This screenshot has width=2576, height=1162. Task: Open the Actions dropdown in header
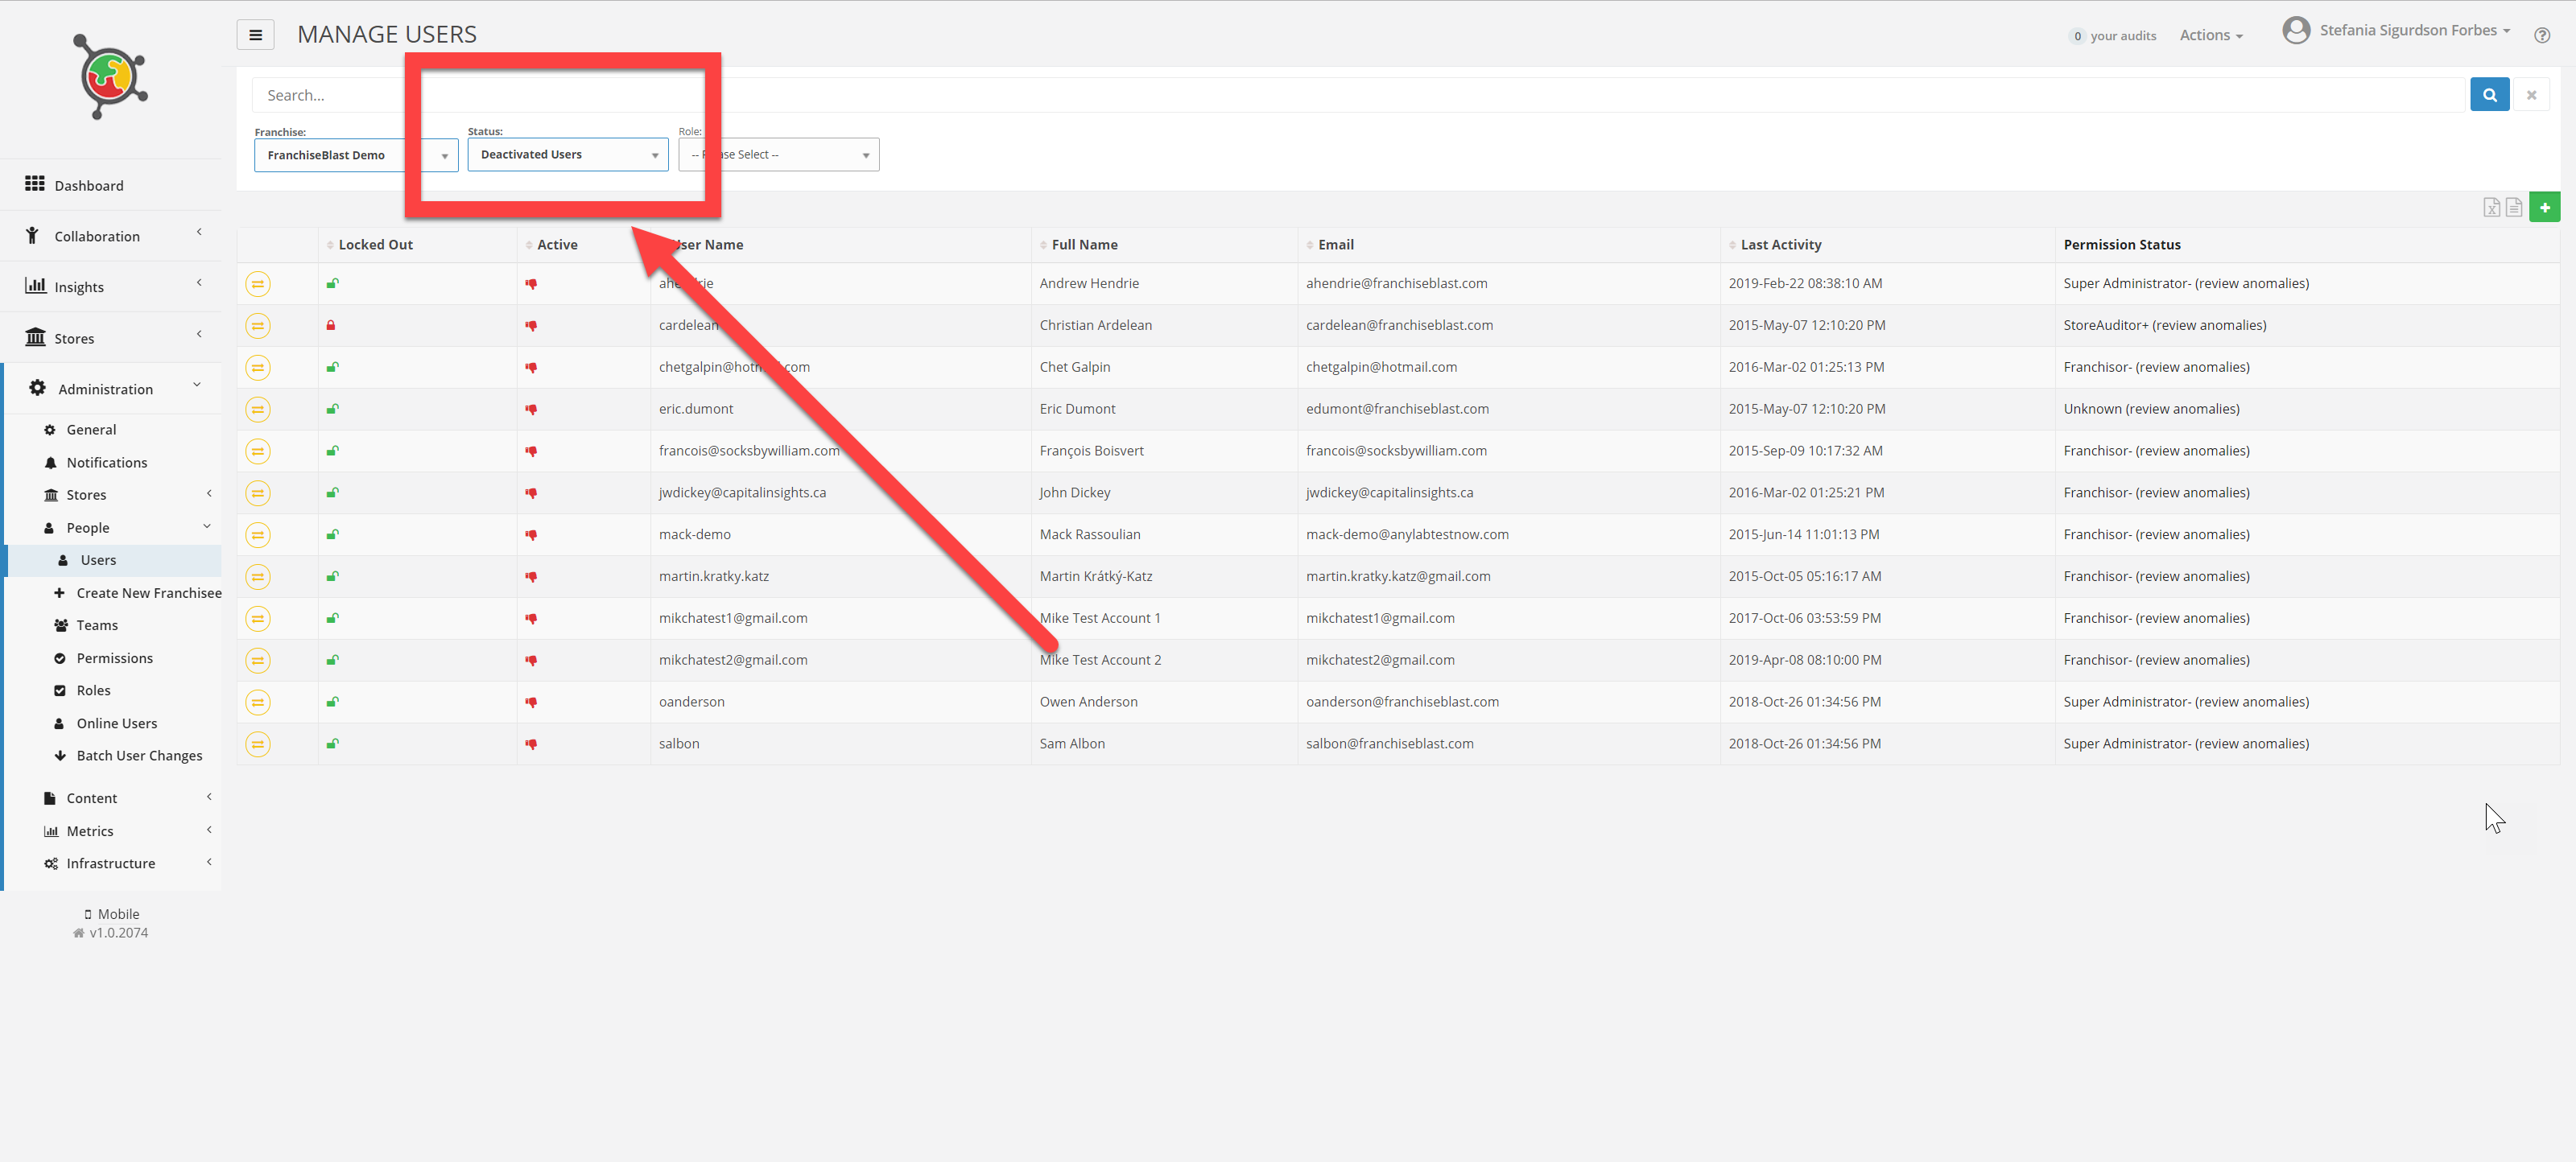(2210, 36)
